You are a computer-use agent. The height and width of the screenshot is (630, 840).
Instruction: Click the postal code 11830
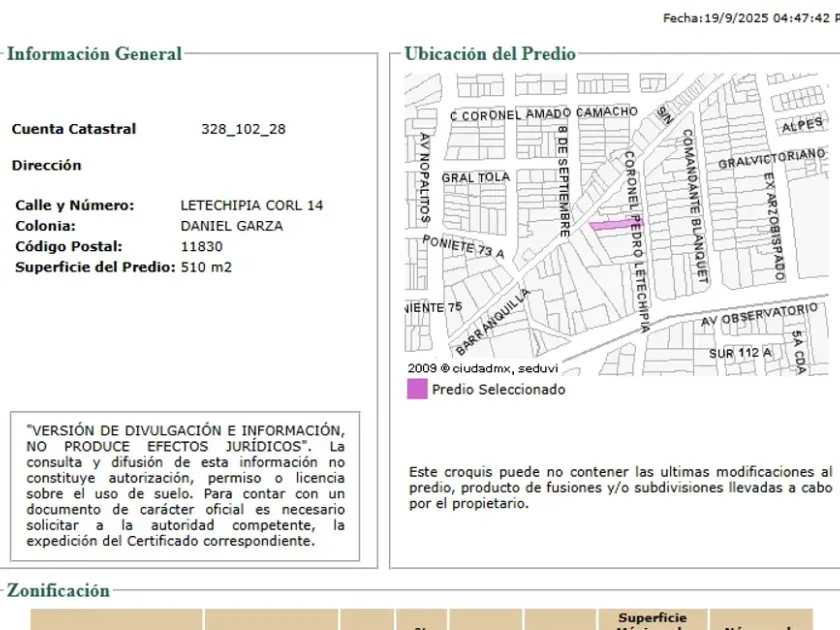[201, 247]
